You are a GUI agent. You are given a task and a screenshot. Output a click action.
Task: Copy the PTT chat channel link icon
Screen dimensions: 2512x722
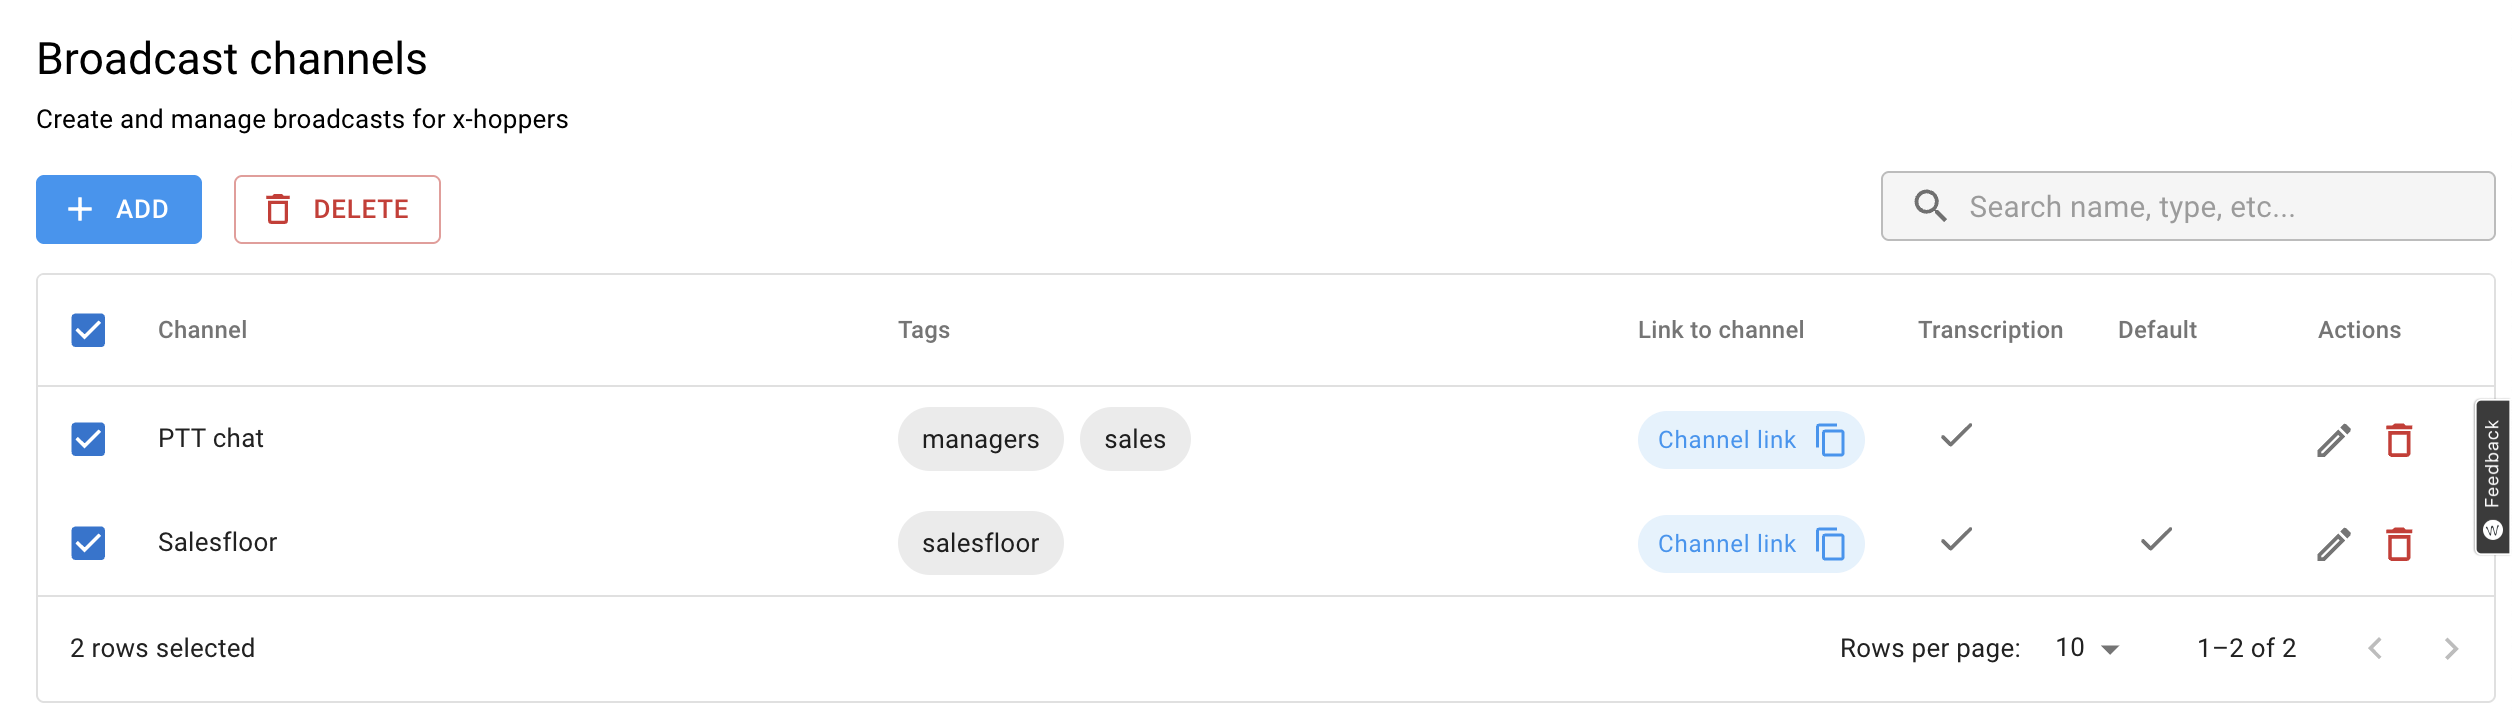1830,440
